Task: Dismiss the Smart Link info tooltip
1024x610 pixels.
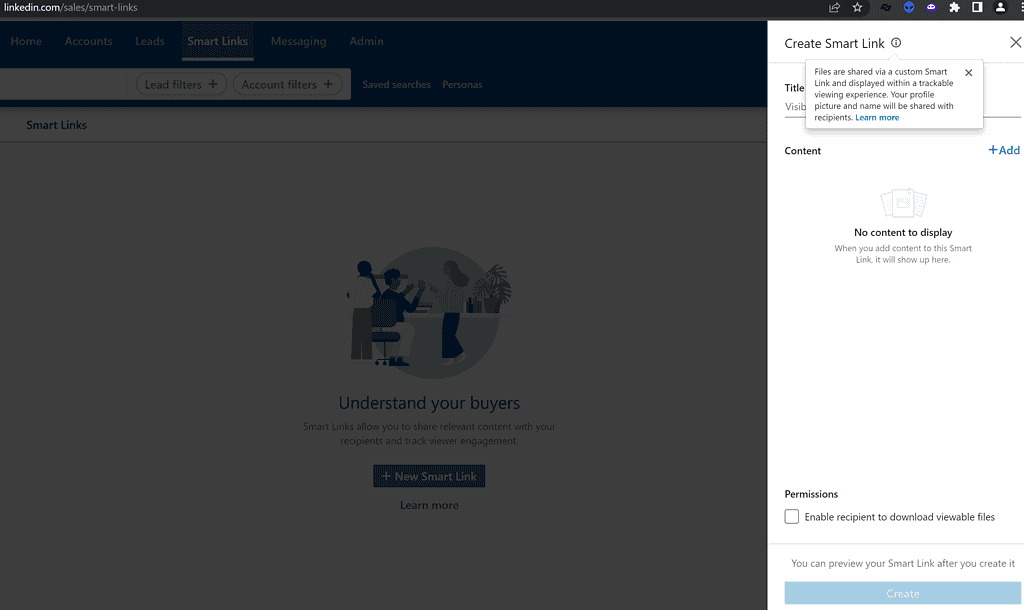Action: [x=968, y=72]
